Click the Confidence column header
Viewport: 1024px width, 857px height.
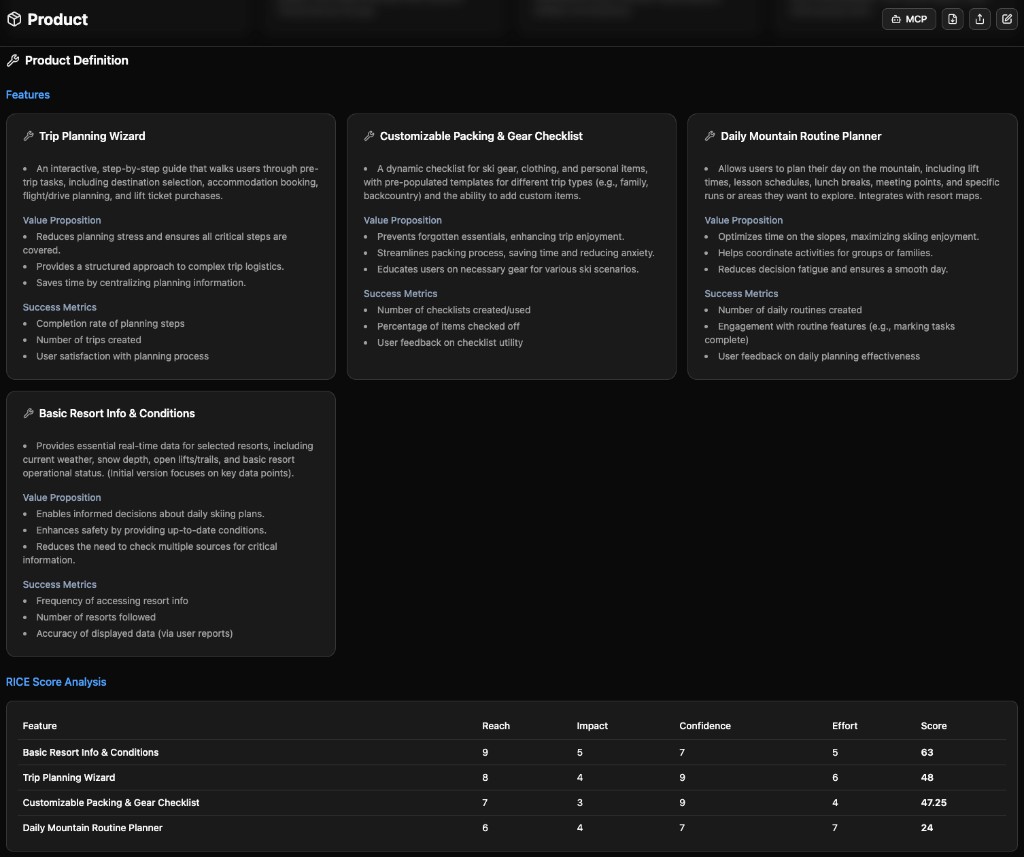tap(704, 726)
